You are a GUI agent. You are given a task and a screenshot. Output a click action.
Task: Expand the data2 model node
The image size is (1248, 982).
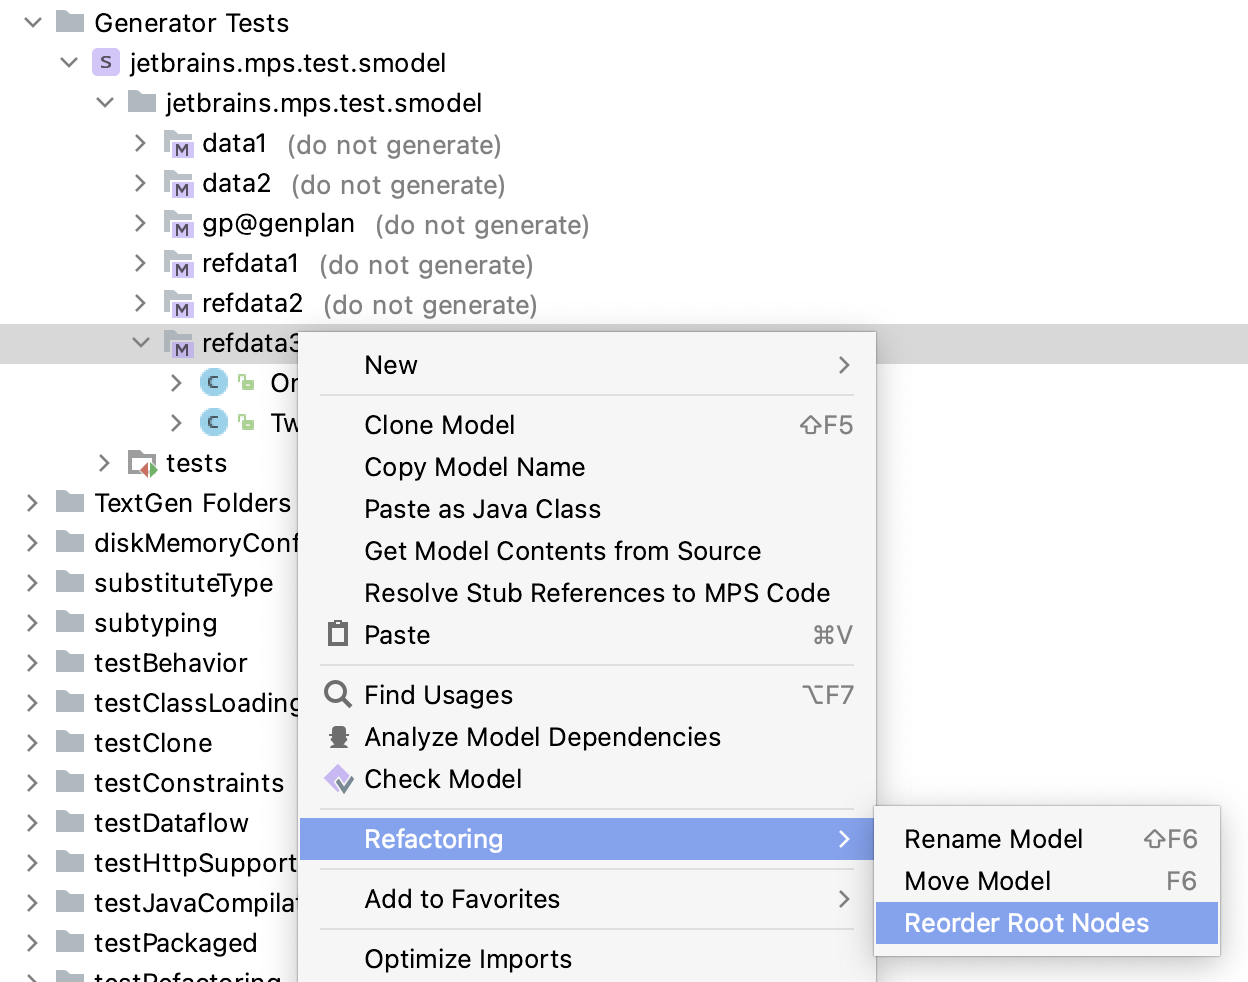tap(140, 184)
